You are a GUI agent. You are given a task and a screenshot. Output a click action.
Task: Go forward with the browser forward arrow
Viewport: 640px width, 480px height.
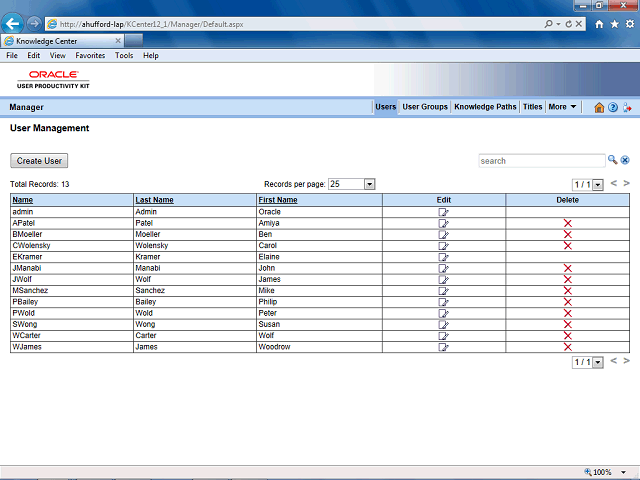point(34,24)
